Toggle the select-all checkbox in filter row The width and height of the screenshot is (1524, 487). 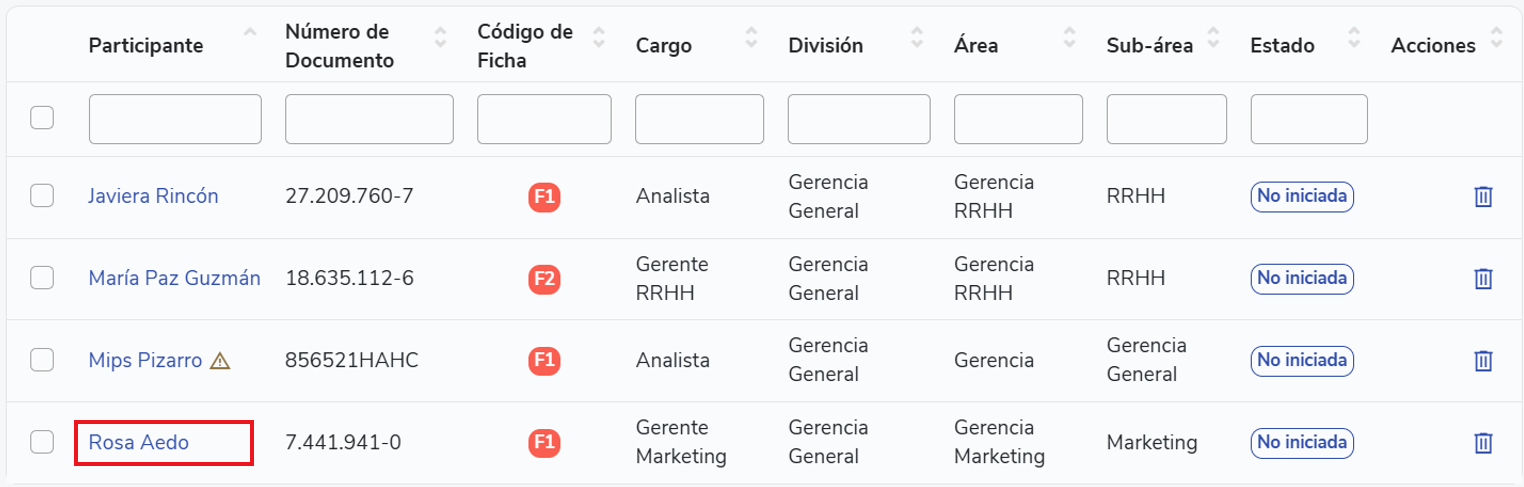pos(42,118)
